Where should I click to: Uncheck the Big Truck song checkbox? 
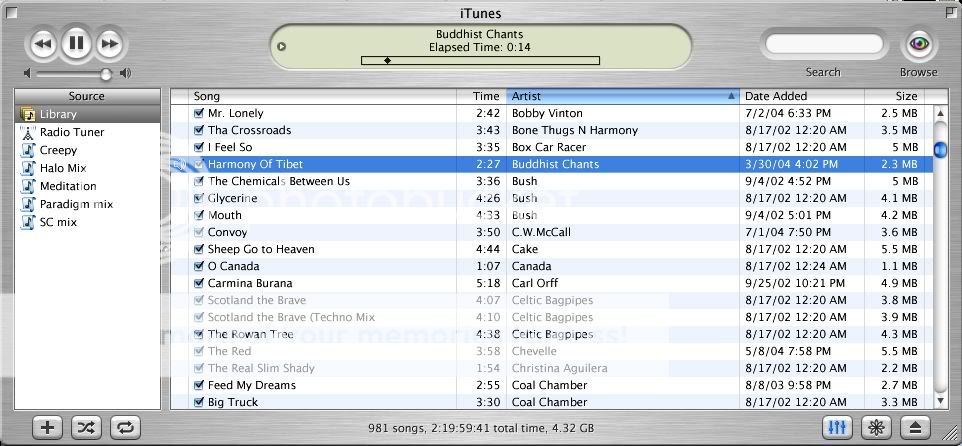pos(199,402)
